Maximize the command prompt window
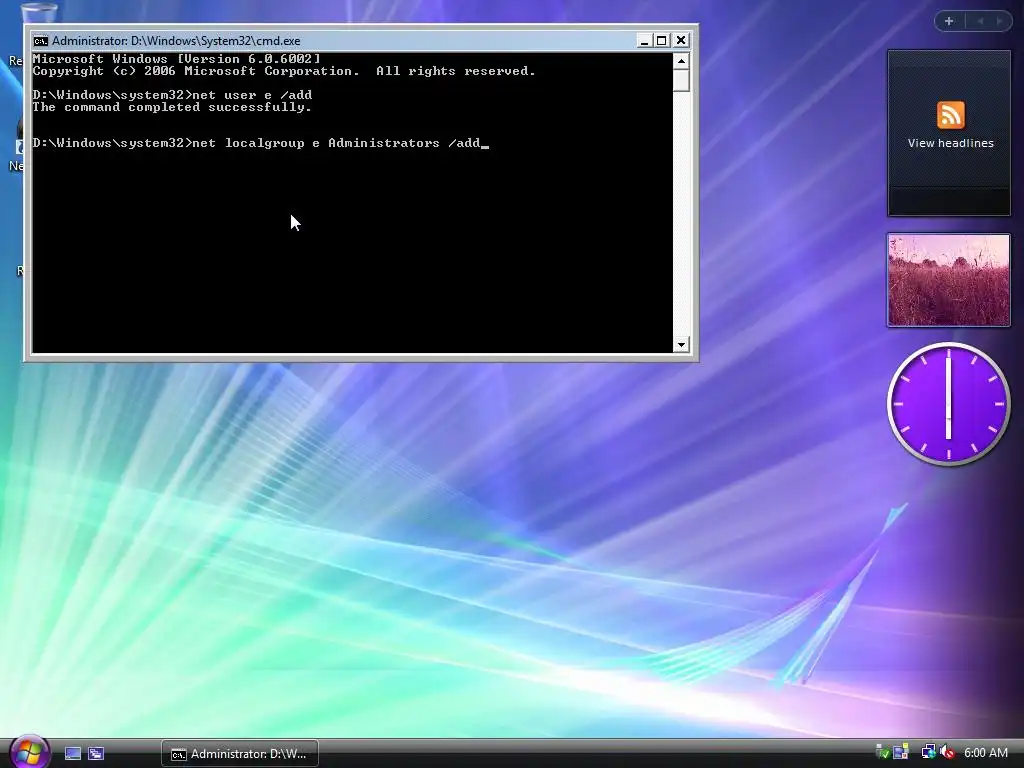The height and width of the screenshot is (768, 1024). 662,40
